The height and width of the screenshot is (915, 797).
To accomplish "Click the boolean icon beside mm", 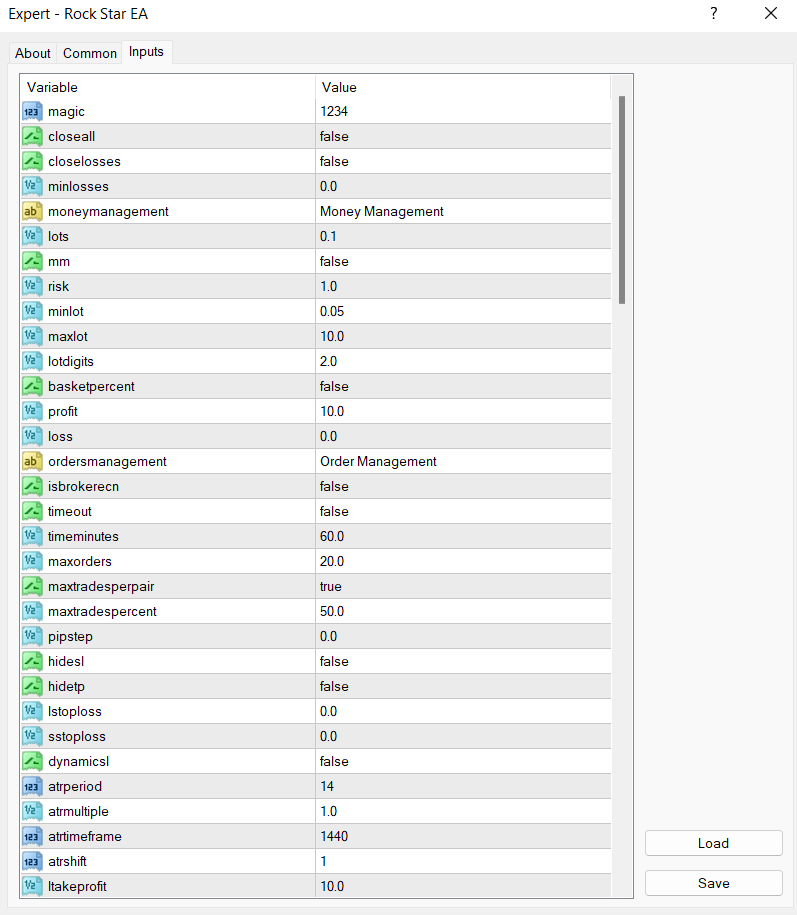I will tap(32, 261).
